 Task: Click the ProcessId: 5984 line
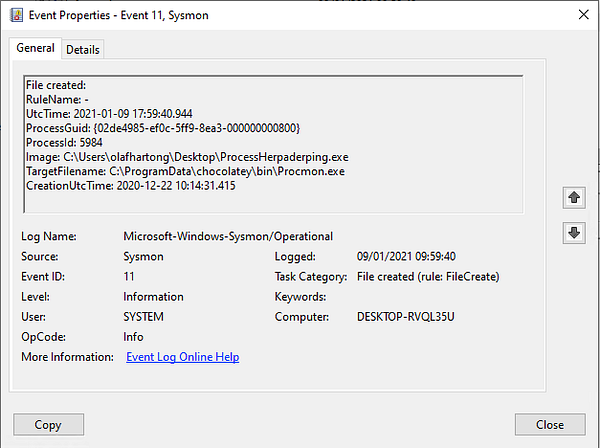point(64,142)
